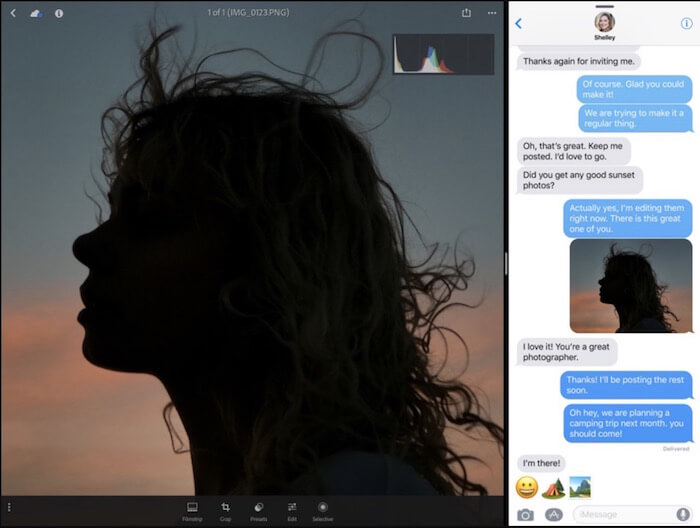
Task: Open the sent silhouette photo in chat
Action: tap(631, 286)
